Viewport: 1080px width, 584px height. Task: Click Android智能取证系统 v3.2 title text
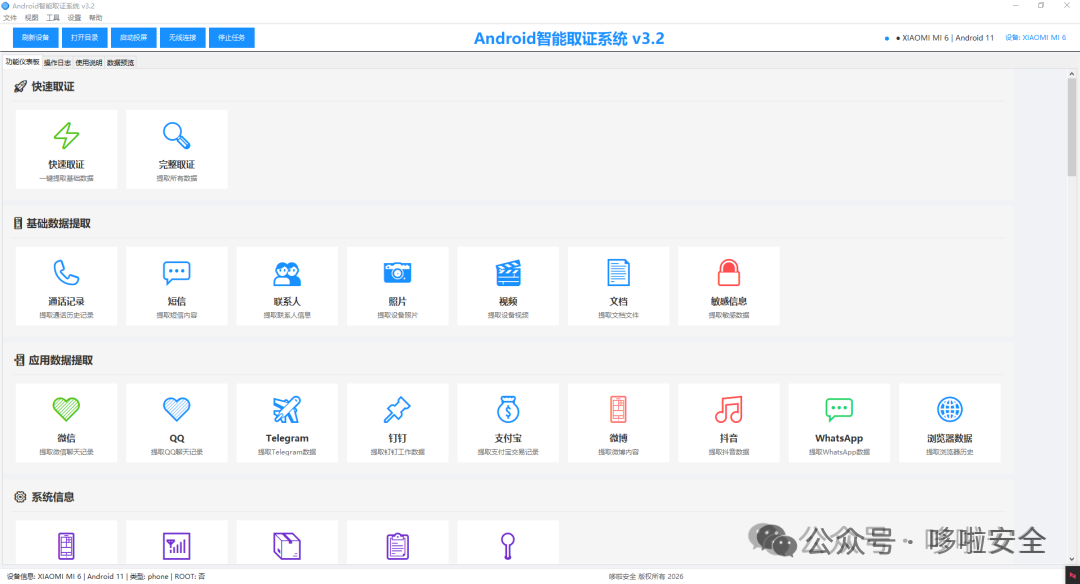click(569, 39)
